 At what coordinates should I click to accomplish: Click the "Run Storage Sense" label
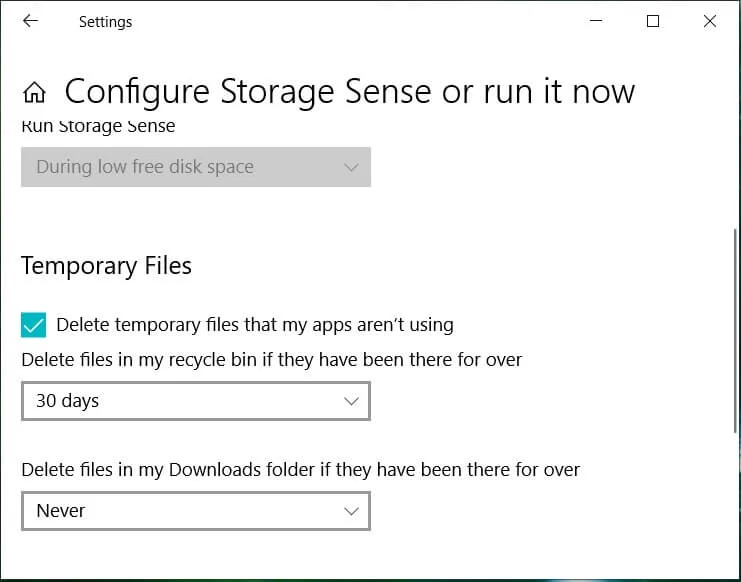tap(98, 127)
